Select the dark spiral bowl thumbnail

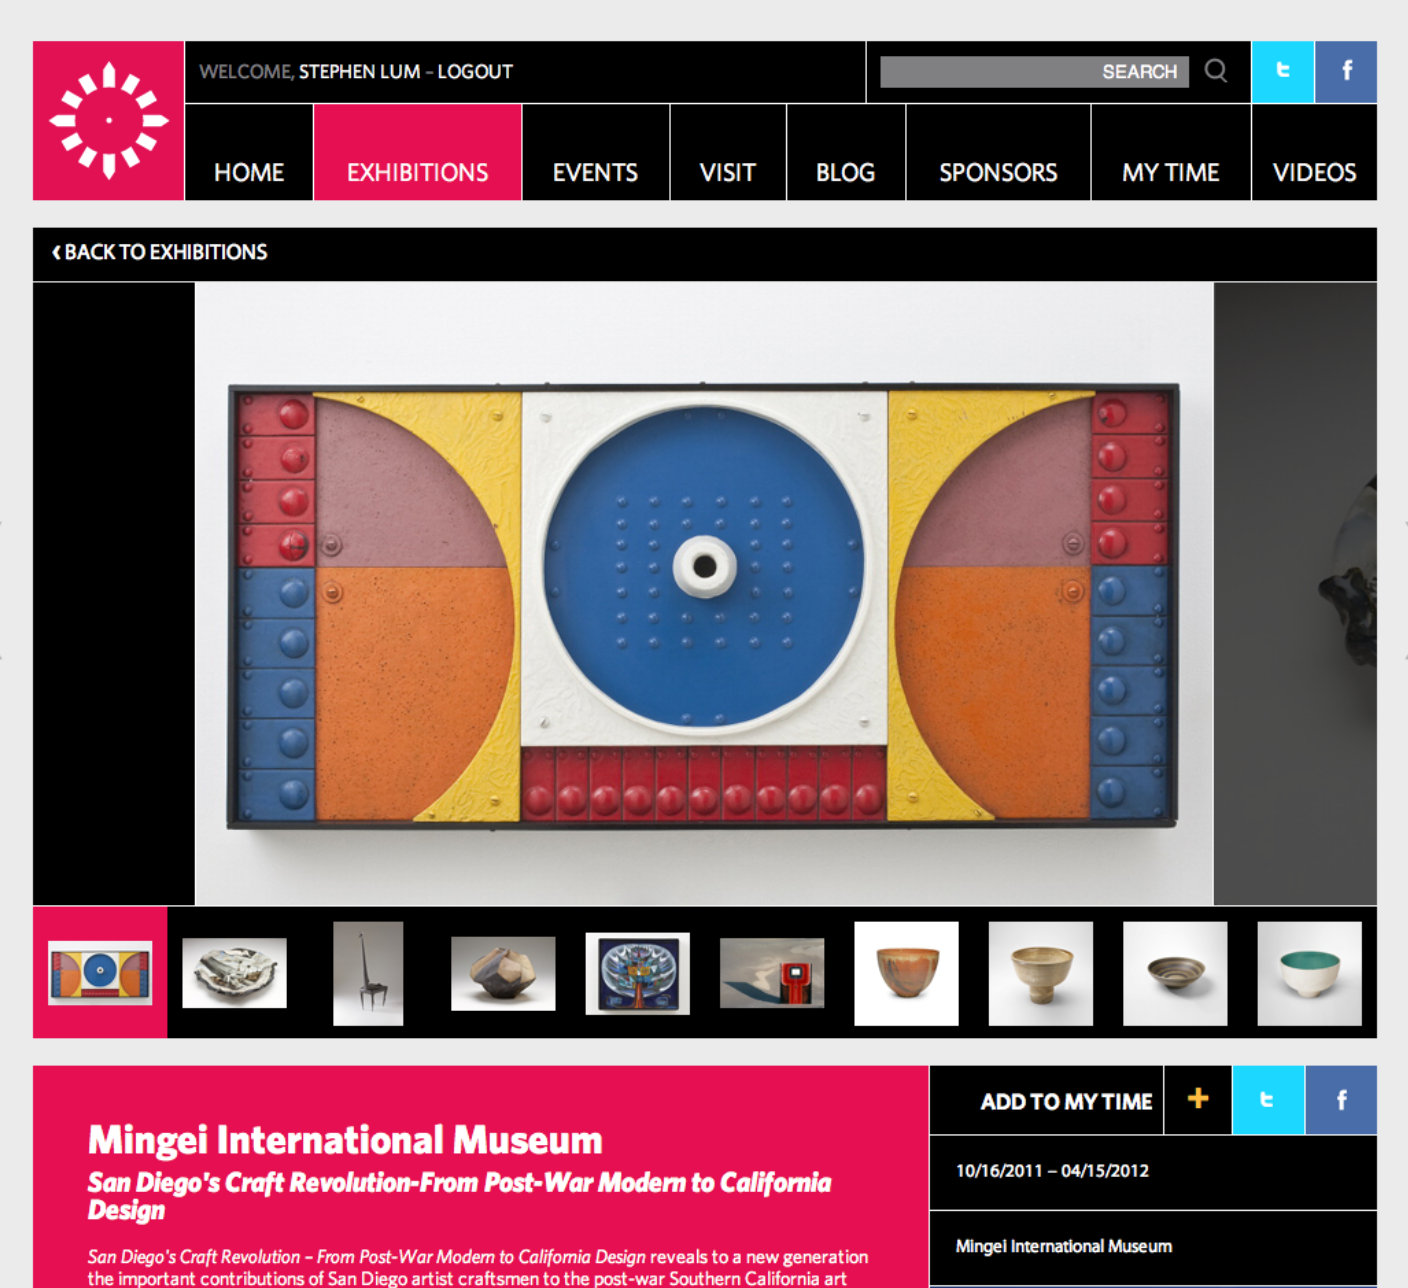[x=1175, y=973]
